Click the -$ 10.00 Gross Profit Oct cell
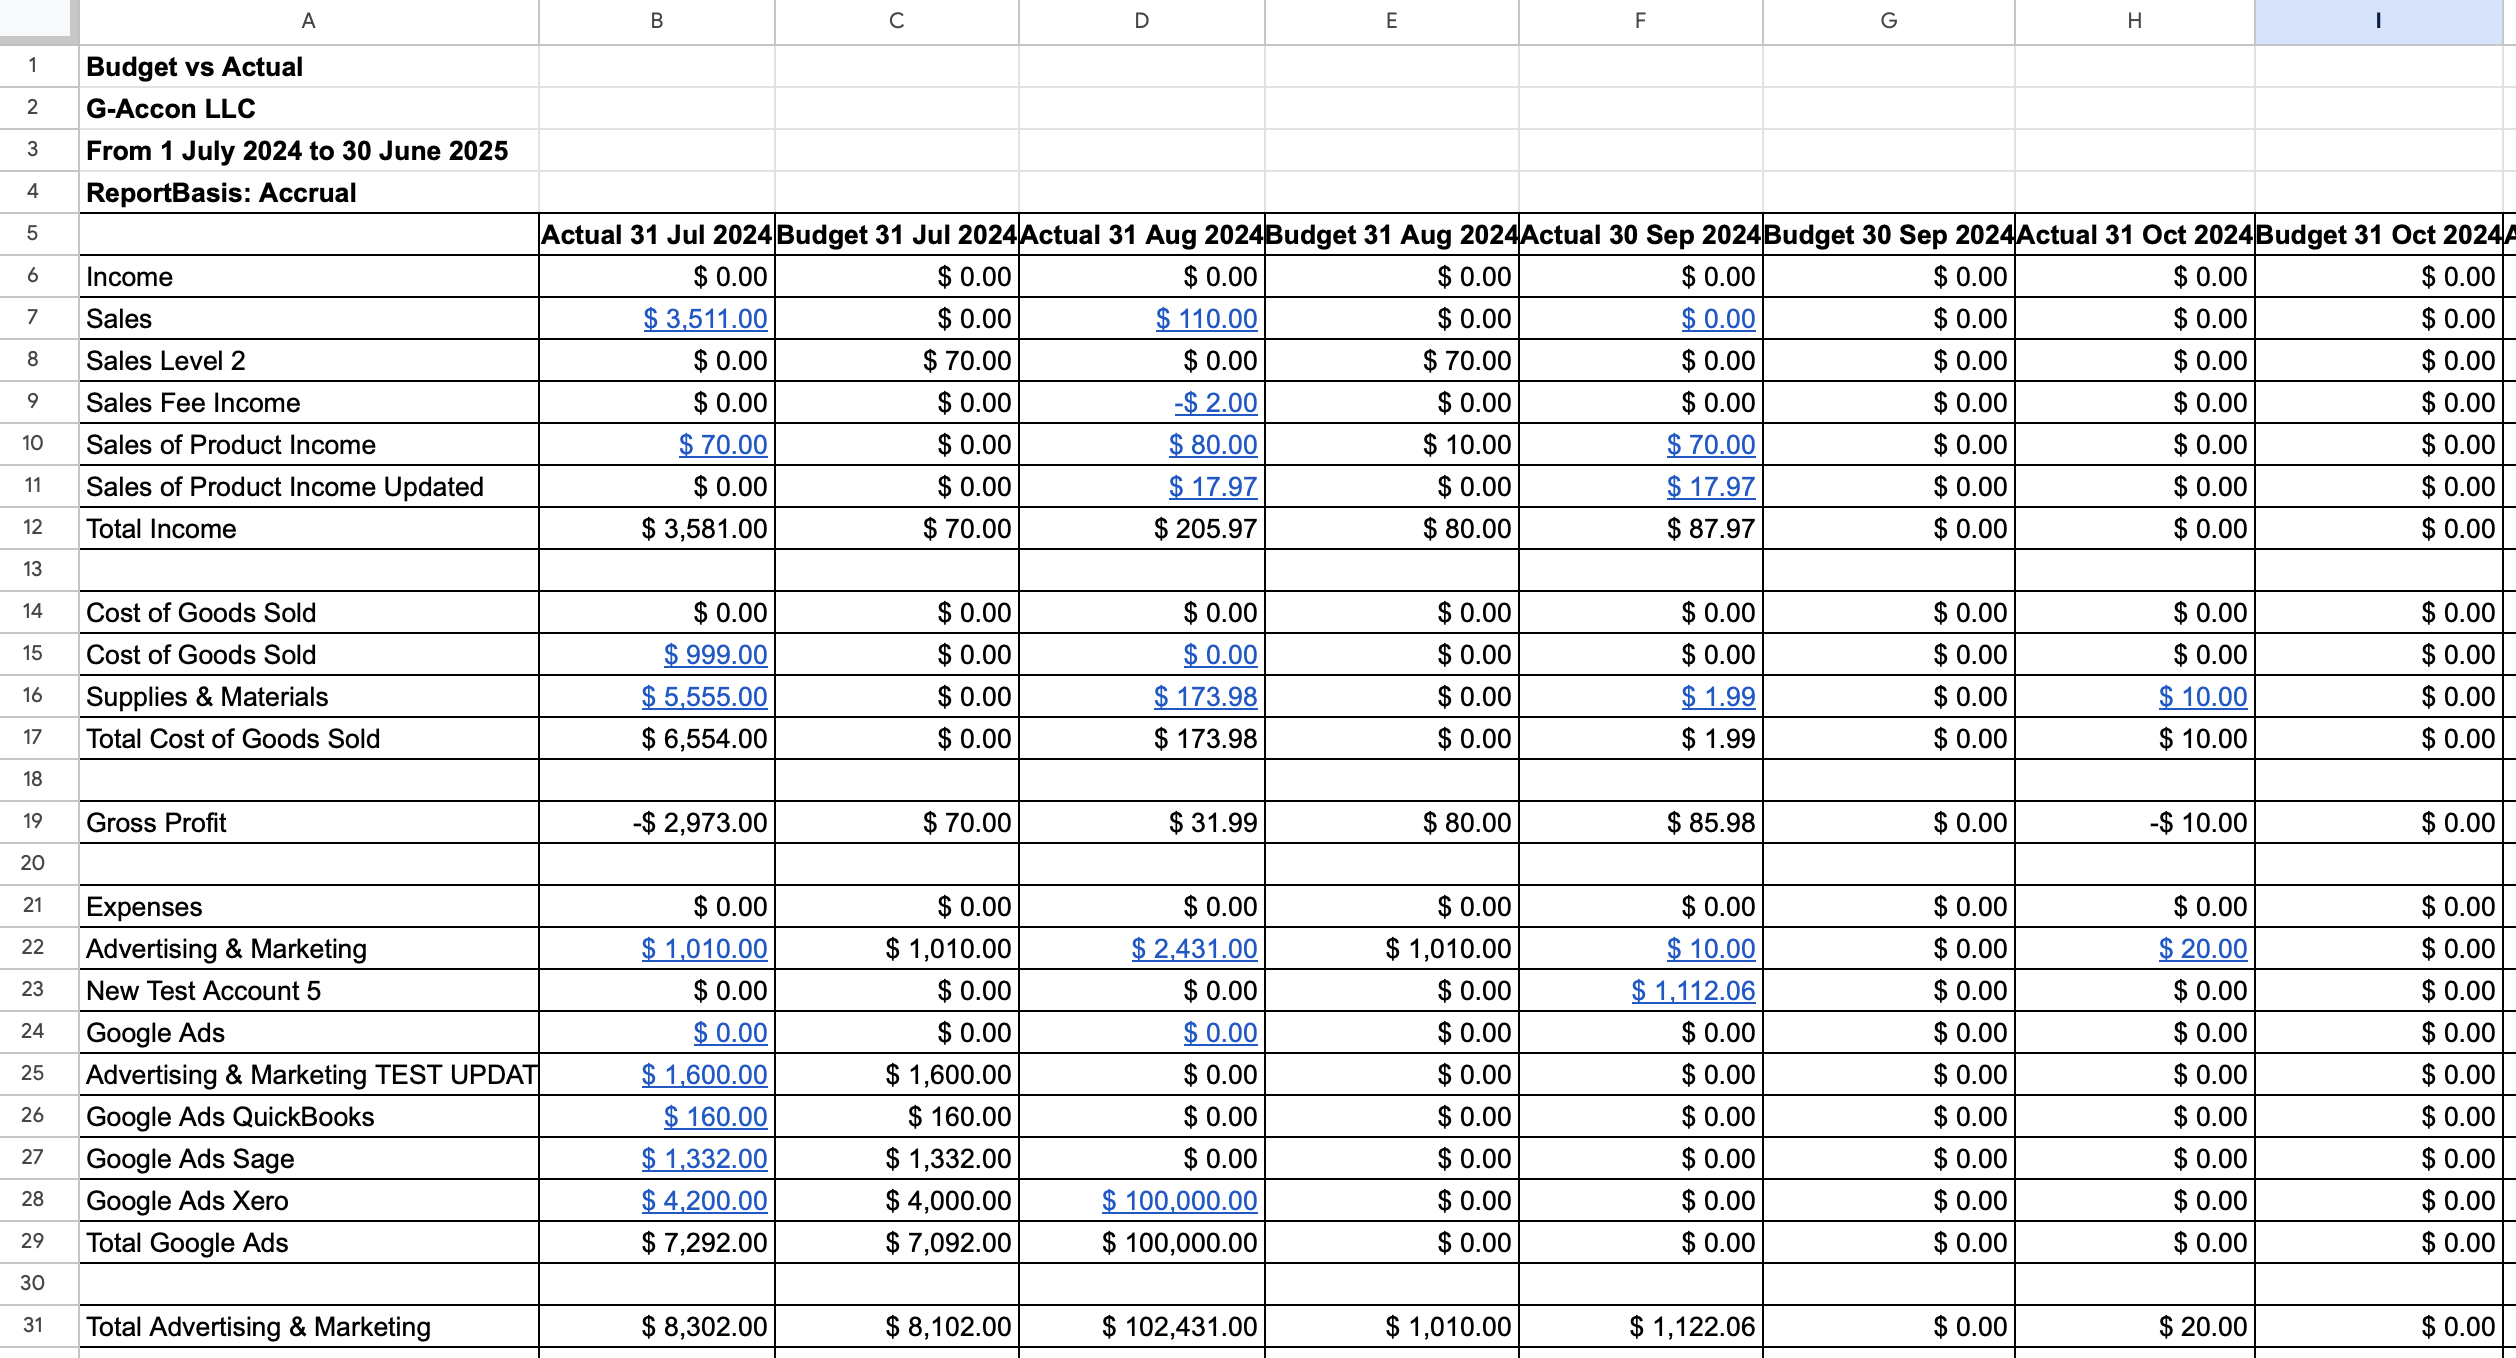Viewport: 2516px width, 1358px height. [x=2135, y=823]
